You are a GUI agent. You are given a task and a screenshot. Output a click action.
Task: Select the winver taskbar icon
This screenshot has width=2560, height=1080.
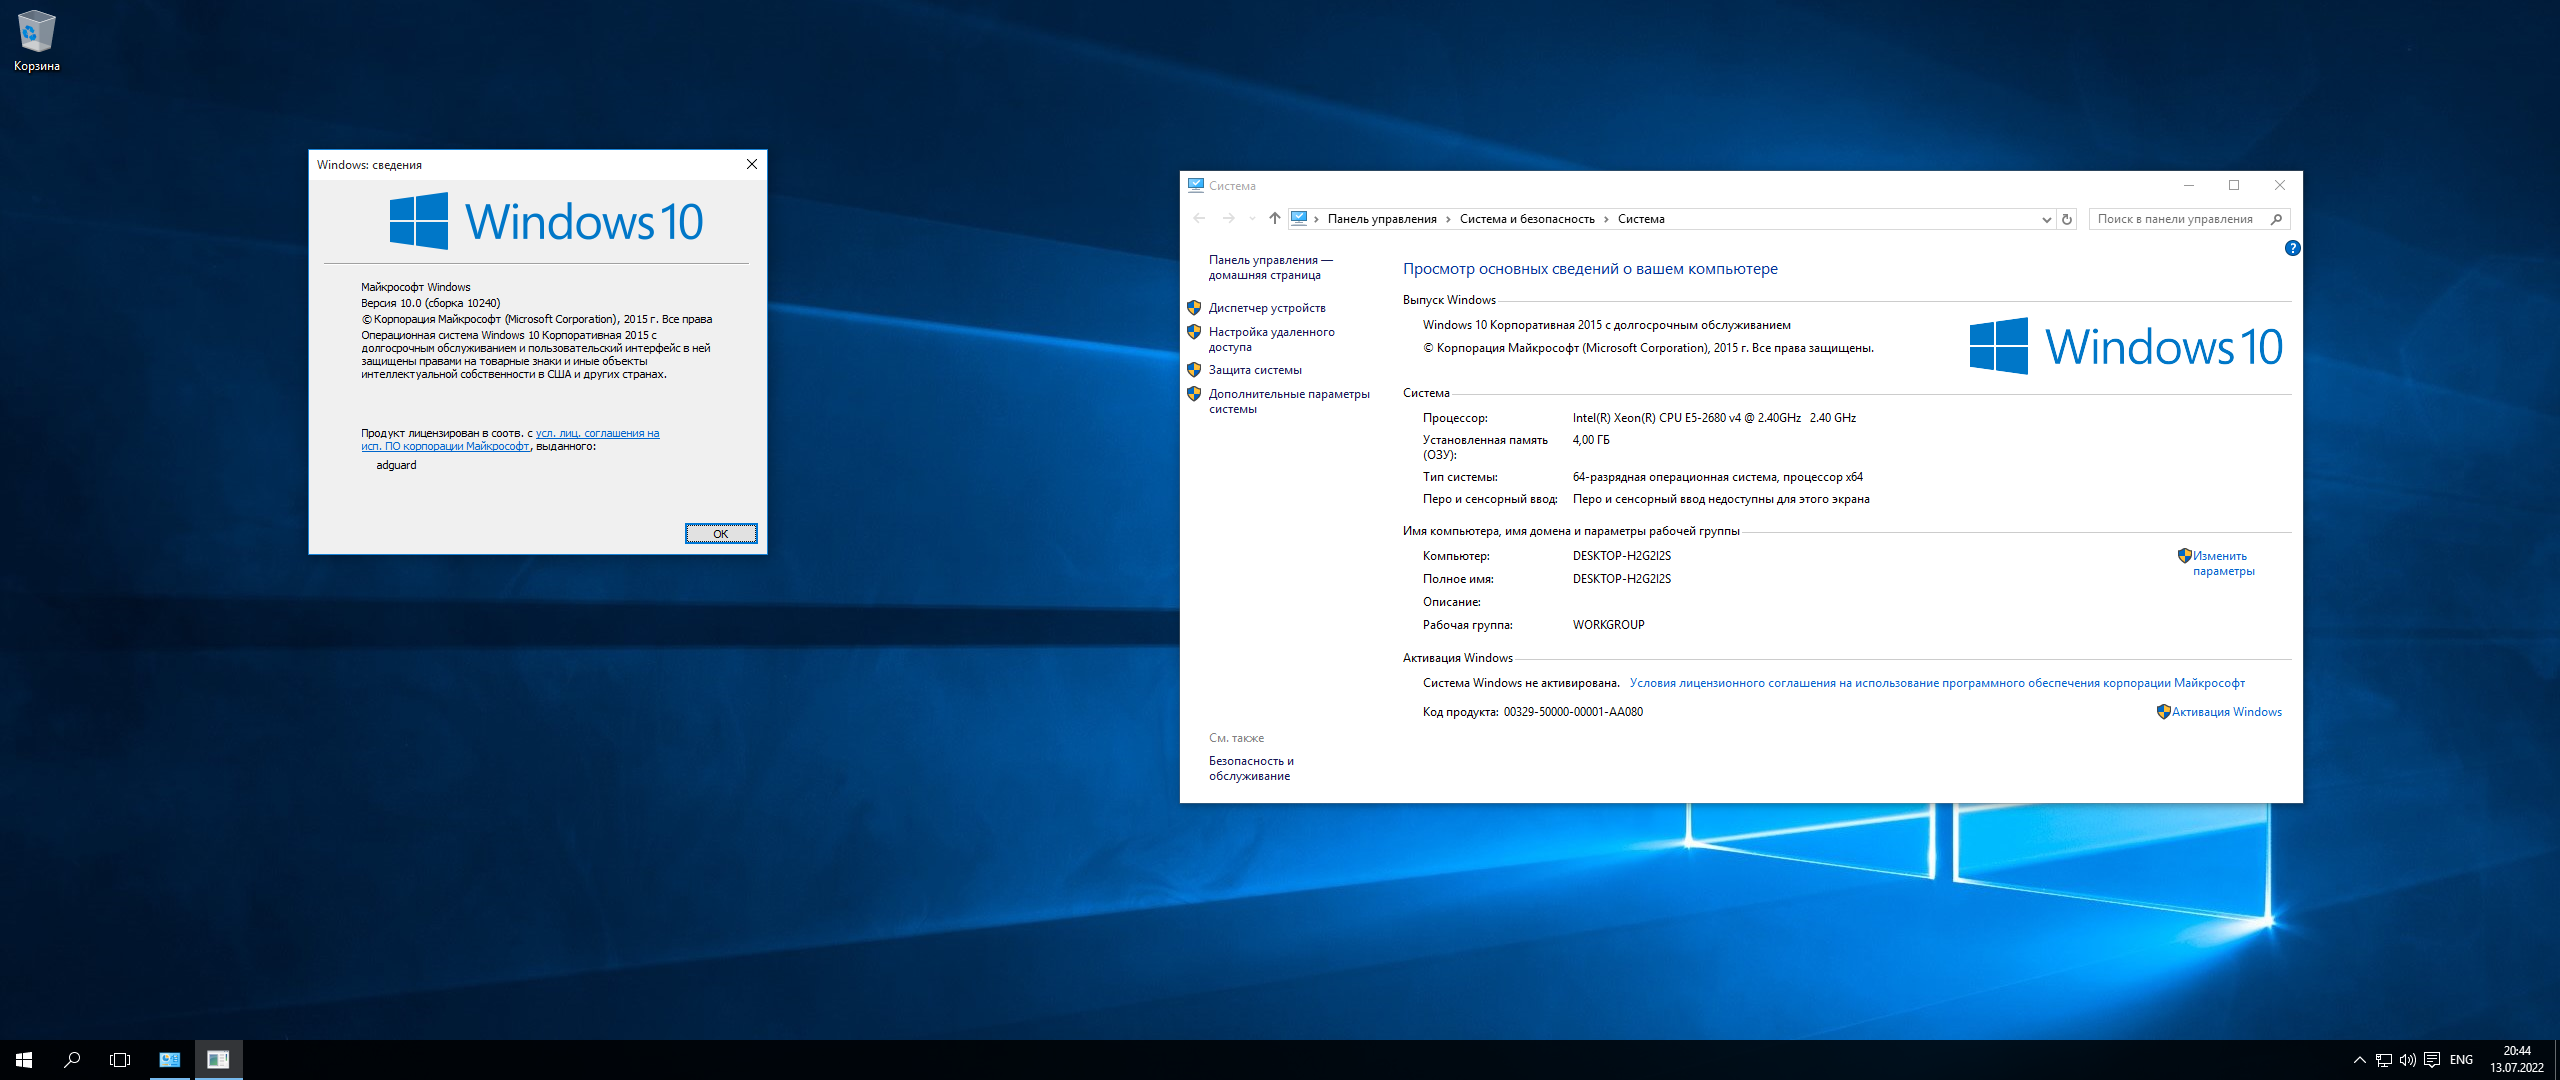pos(218,1060)
